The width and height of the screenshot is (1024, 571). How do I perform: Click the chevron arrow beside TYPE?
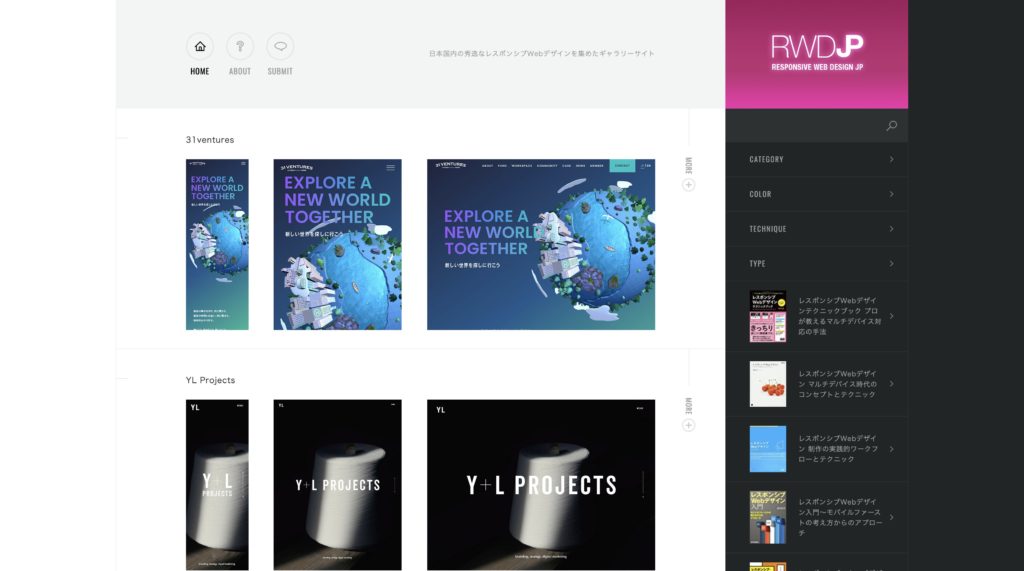(891, 263)
